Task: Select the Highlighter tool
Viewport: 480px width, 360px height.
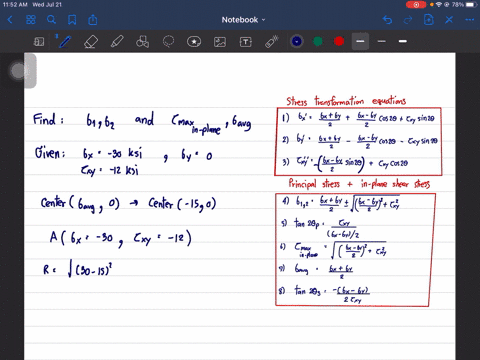Action: pos(117,42)
